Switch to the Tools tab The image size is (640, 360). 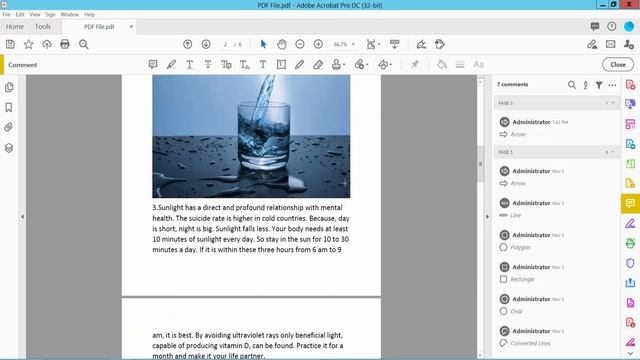43,27
